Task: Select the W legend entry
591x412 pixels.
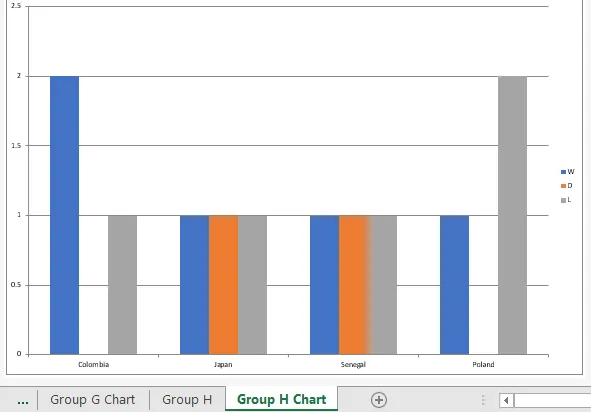Action: [568, 172]
